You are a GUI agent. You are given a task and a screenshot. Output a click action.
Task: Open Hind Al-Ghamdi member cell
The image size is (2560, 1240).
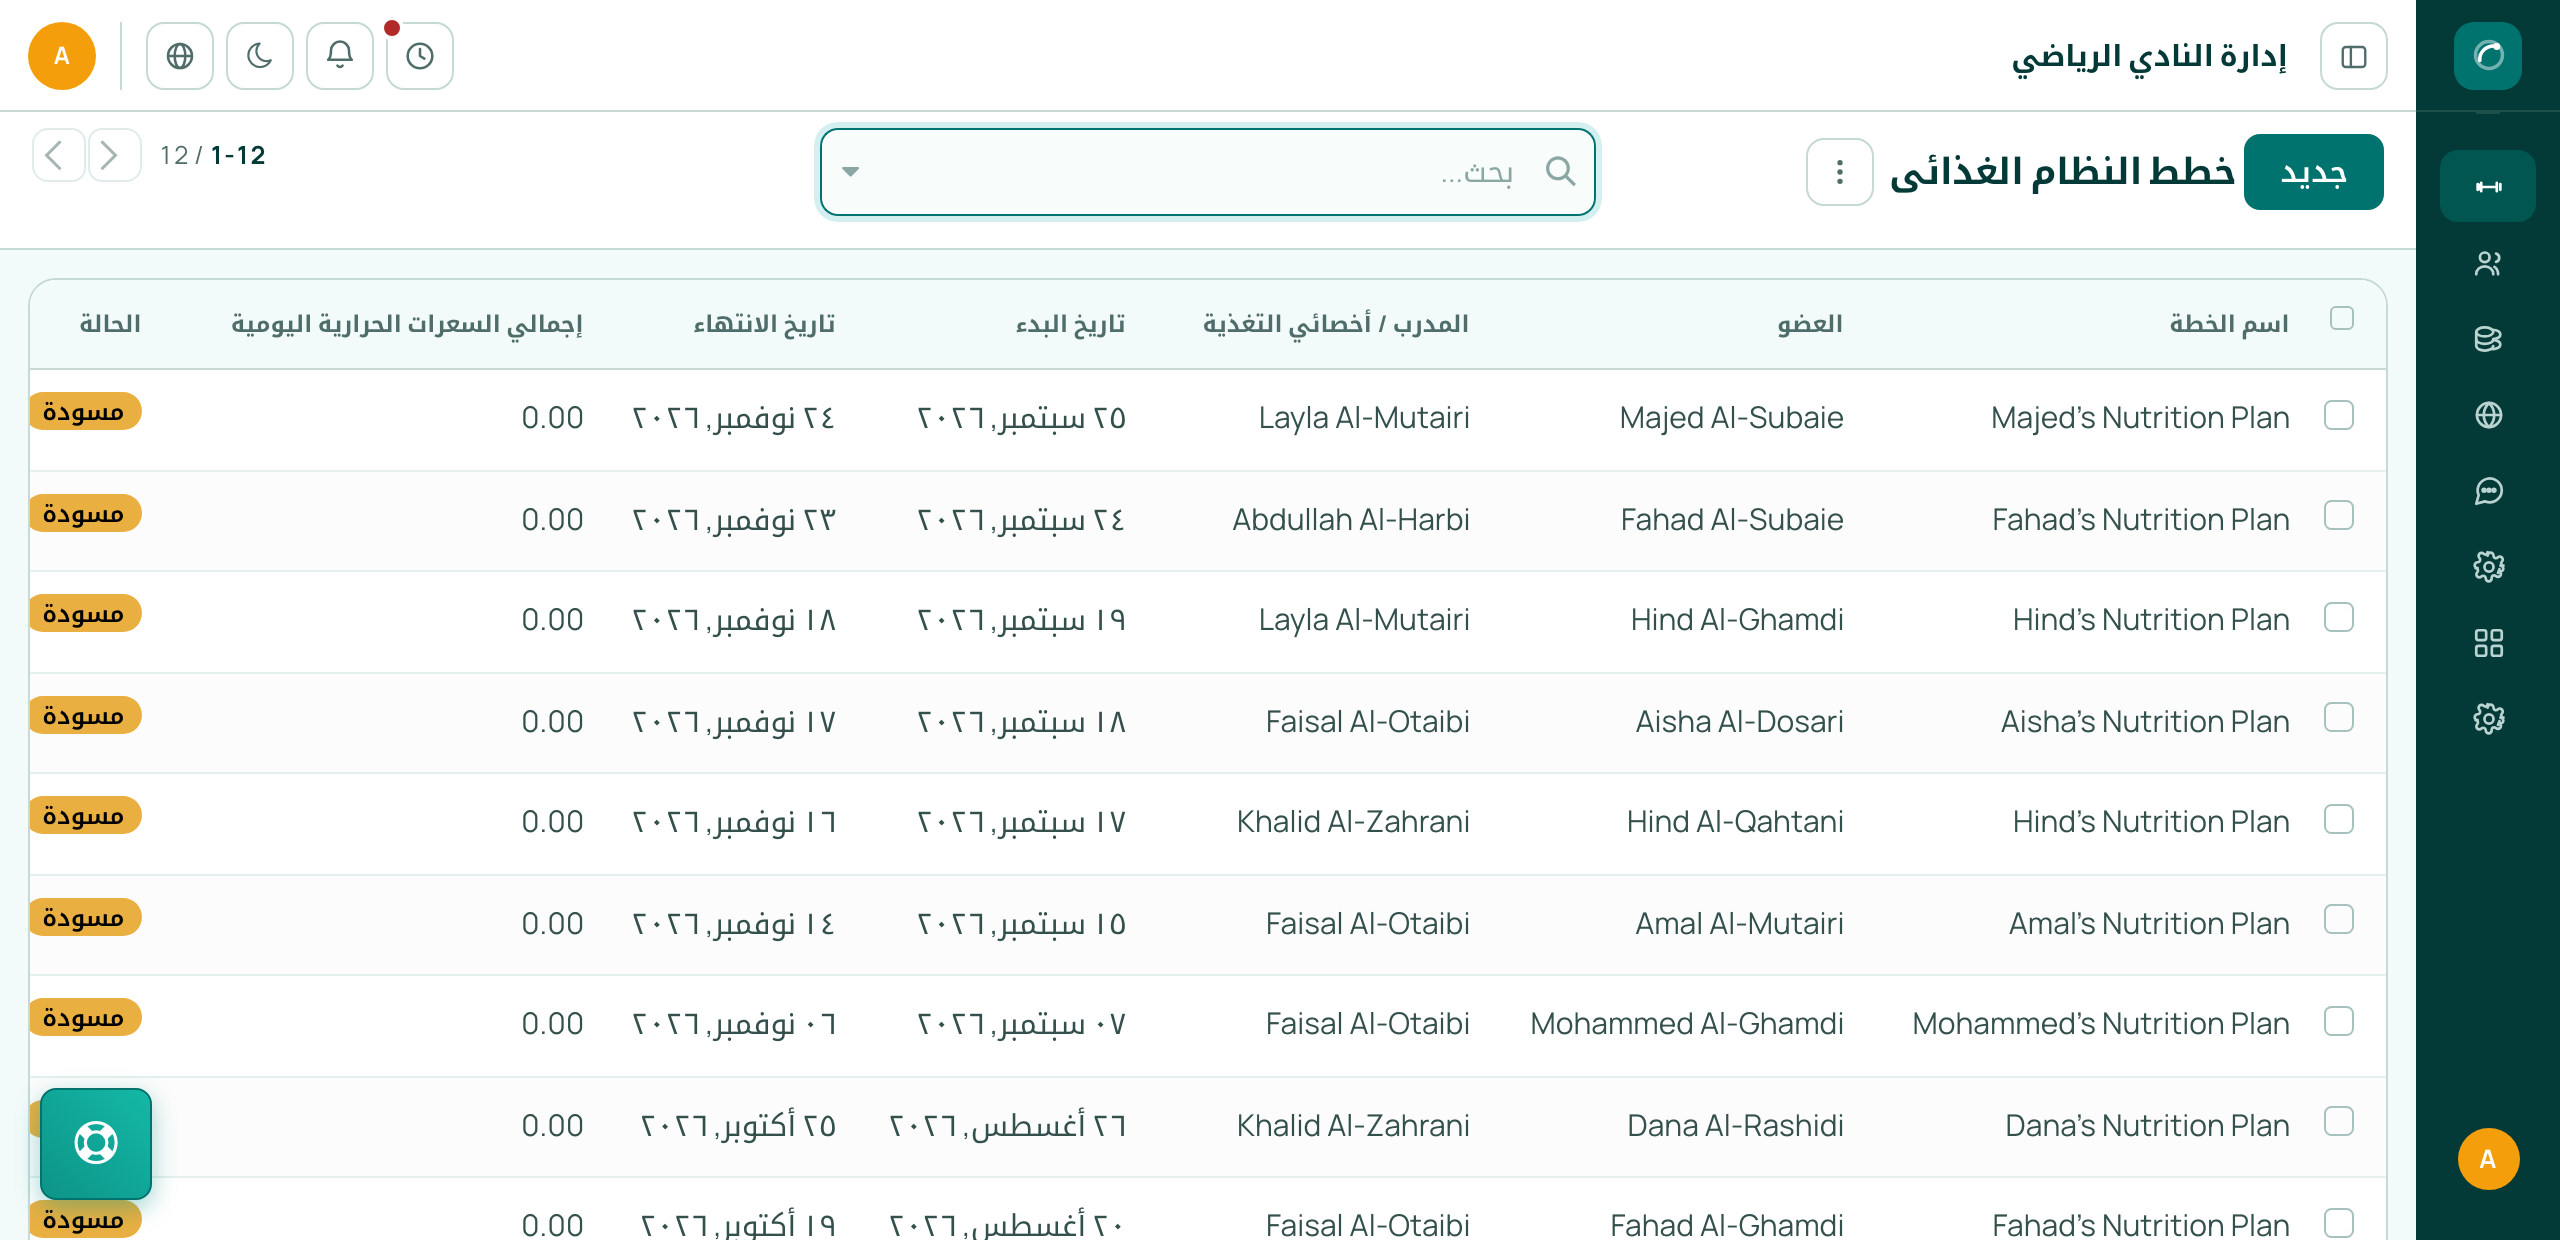(x=1737, y=620)
